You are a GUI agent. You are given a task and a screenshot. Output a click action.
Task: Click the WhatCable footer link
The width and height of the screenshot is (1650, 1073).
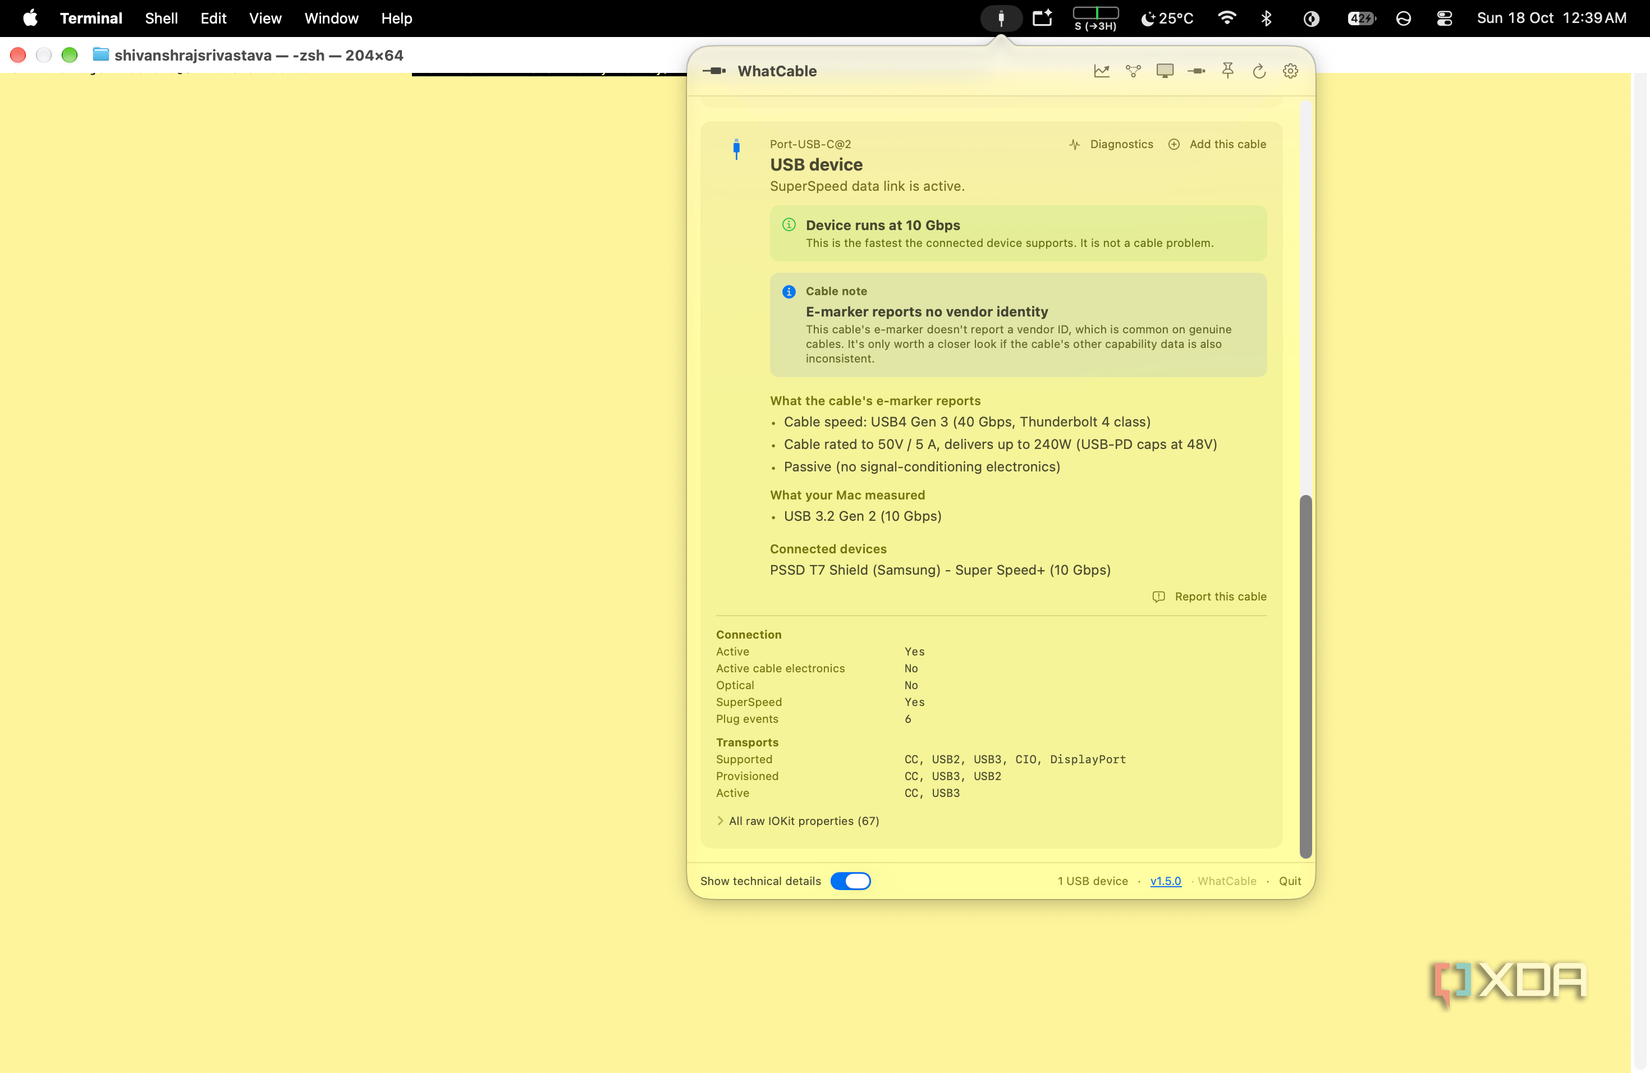pos(1227,881)
